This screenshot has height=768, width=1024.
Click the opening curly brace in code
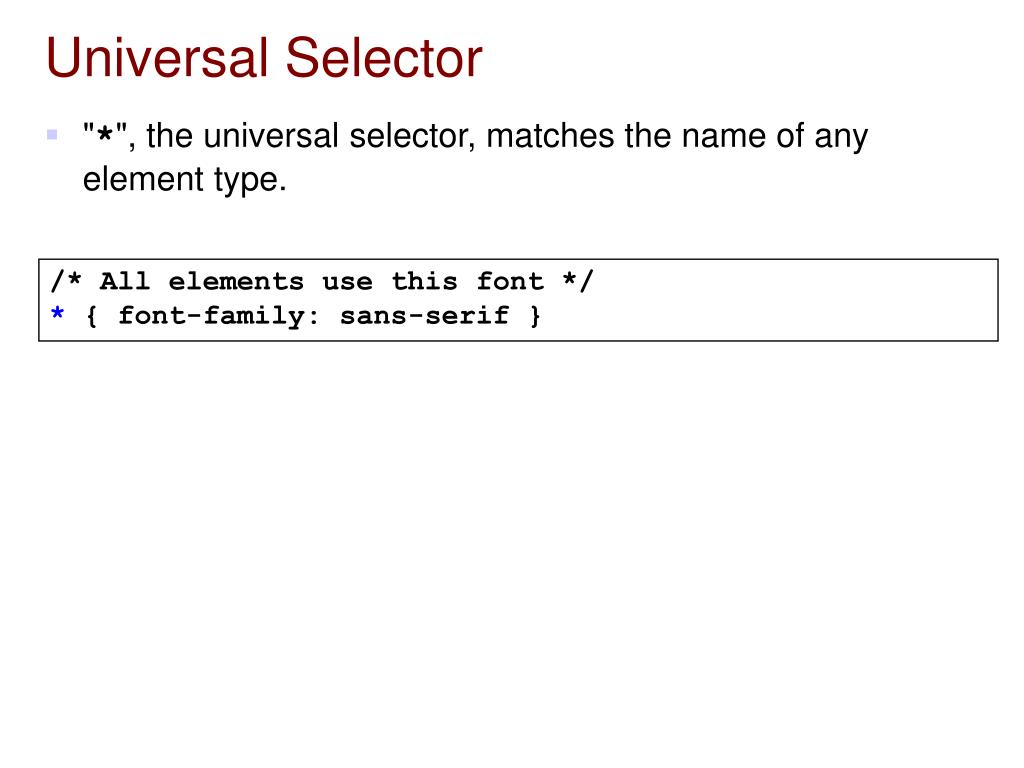coord(91,316)
